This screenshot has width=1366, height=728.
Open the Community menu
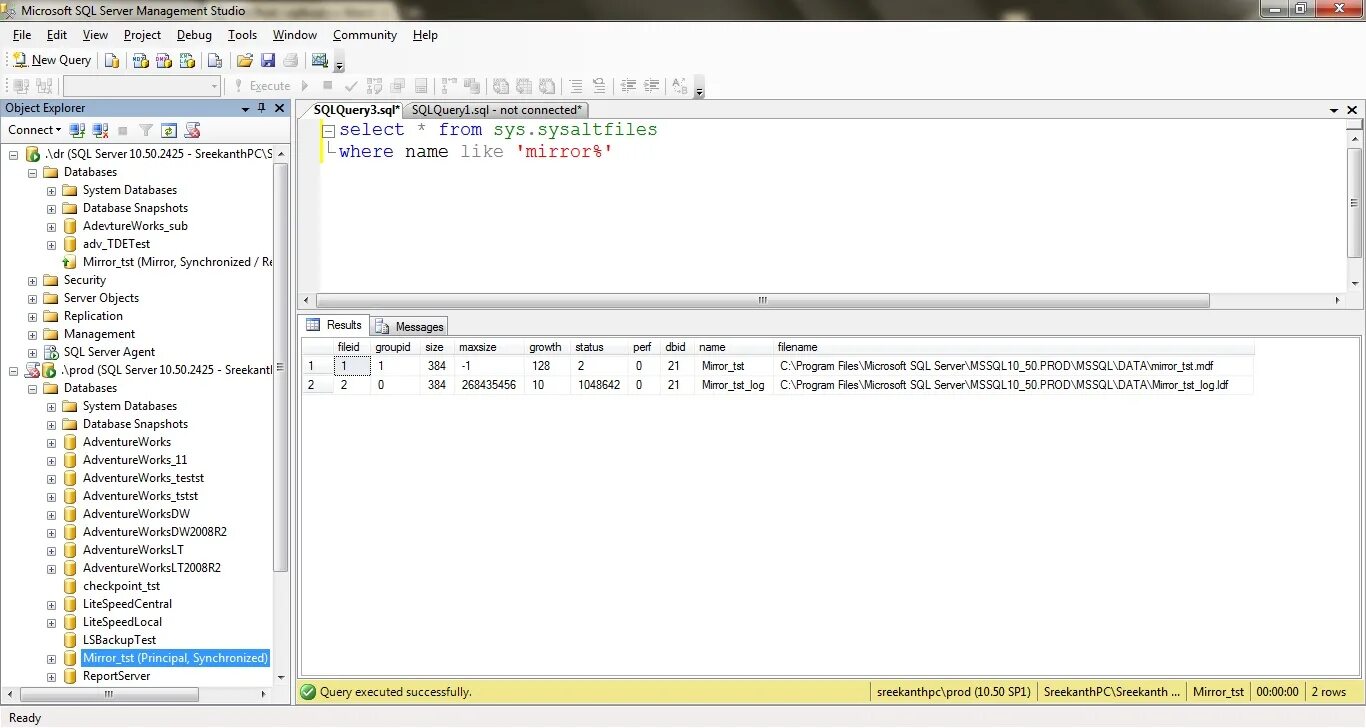point(365,34)
